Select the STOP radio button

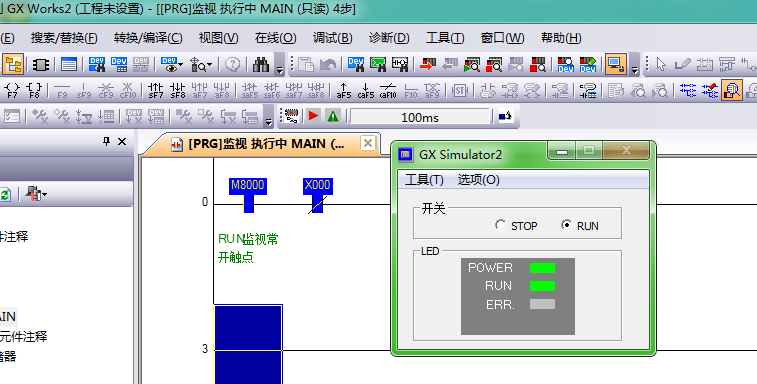[x=500, y=225]
